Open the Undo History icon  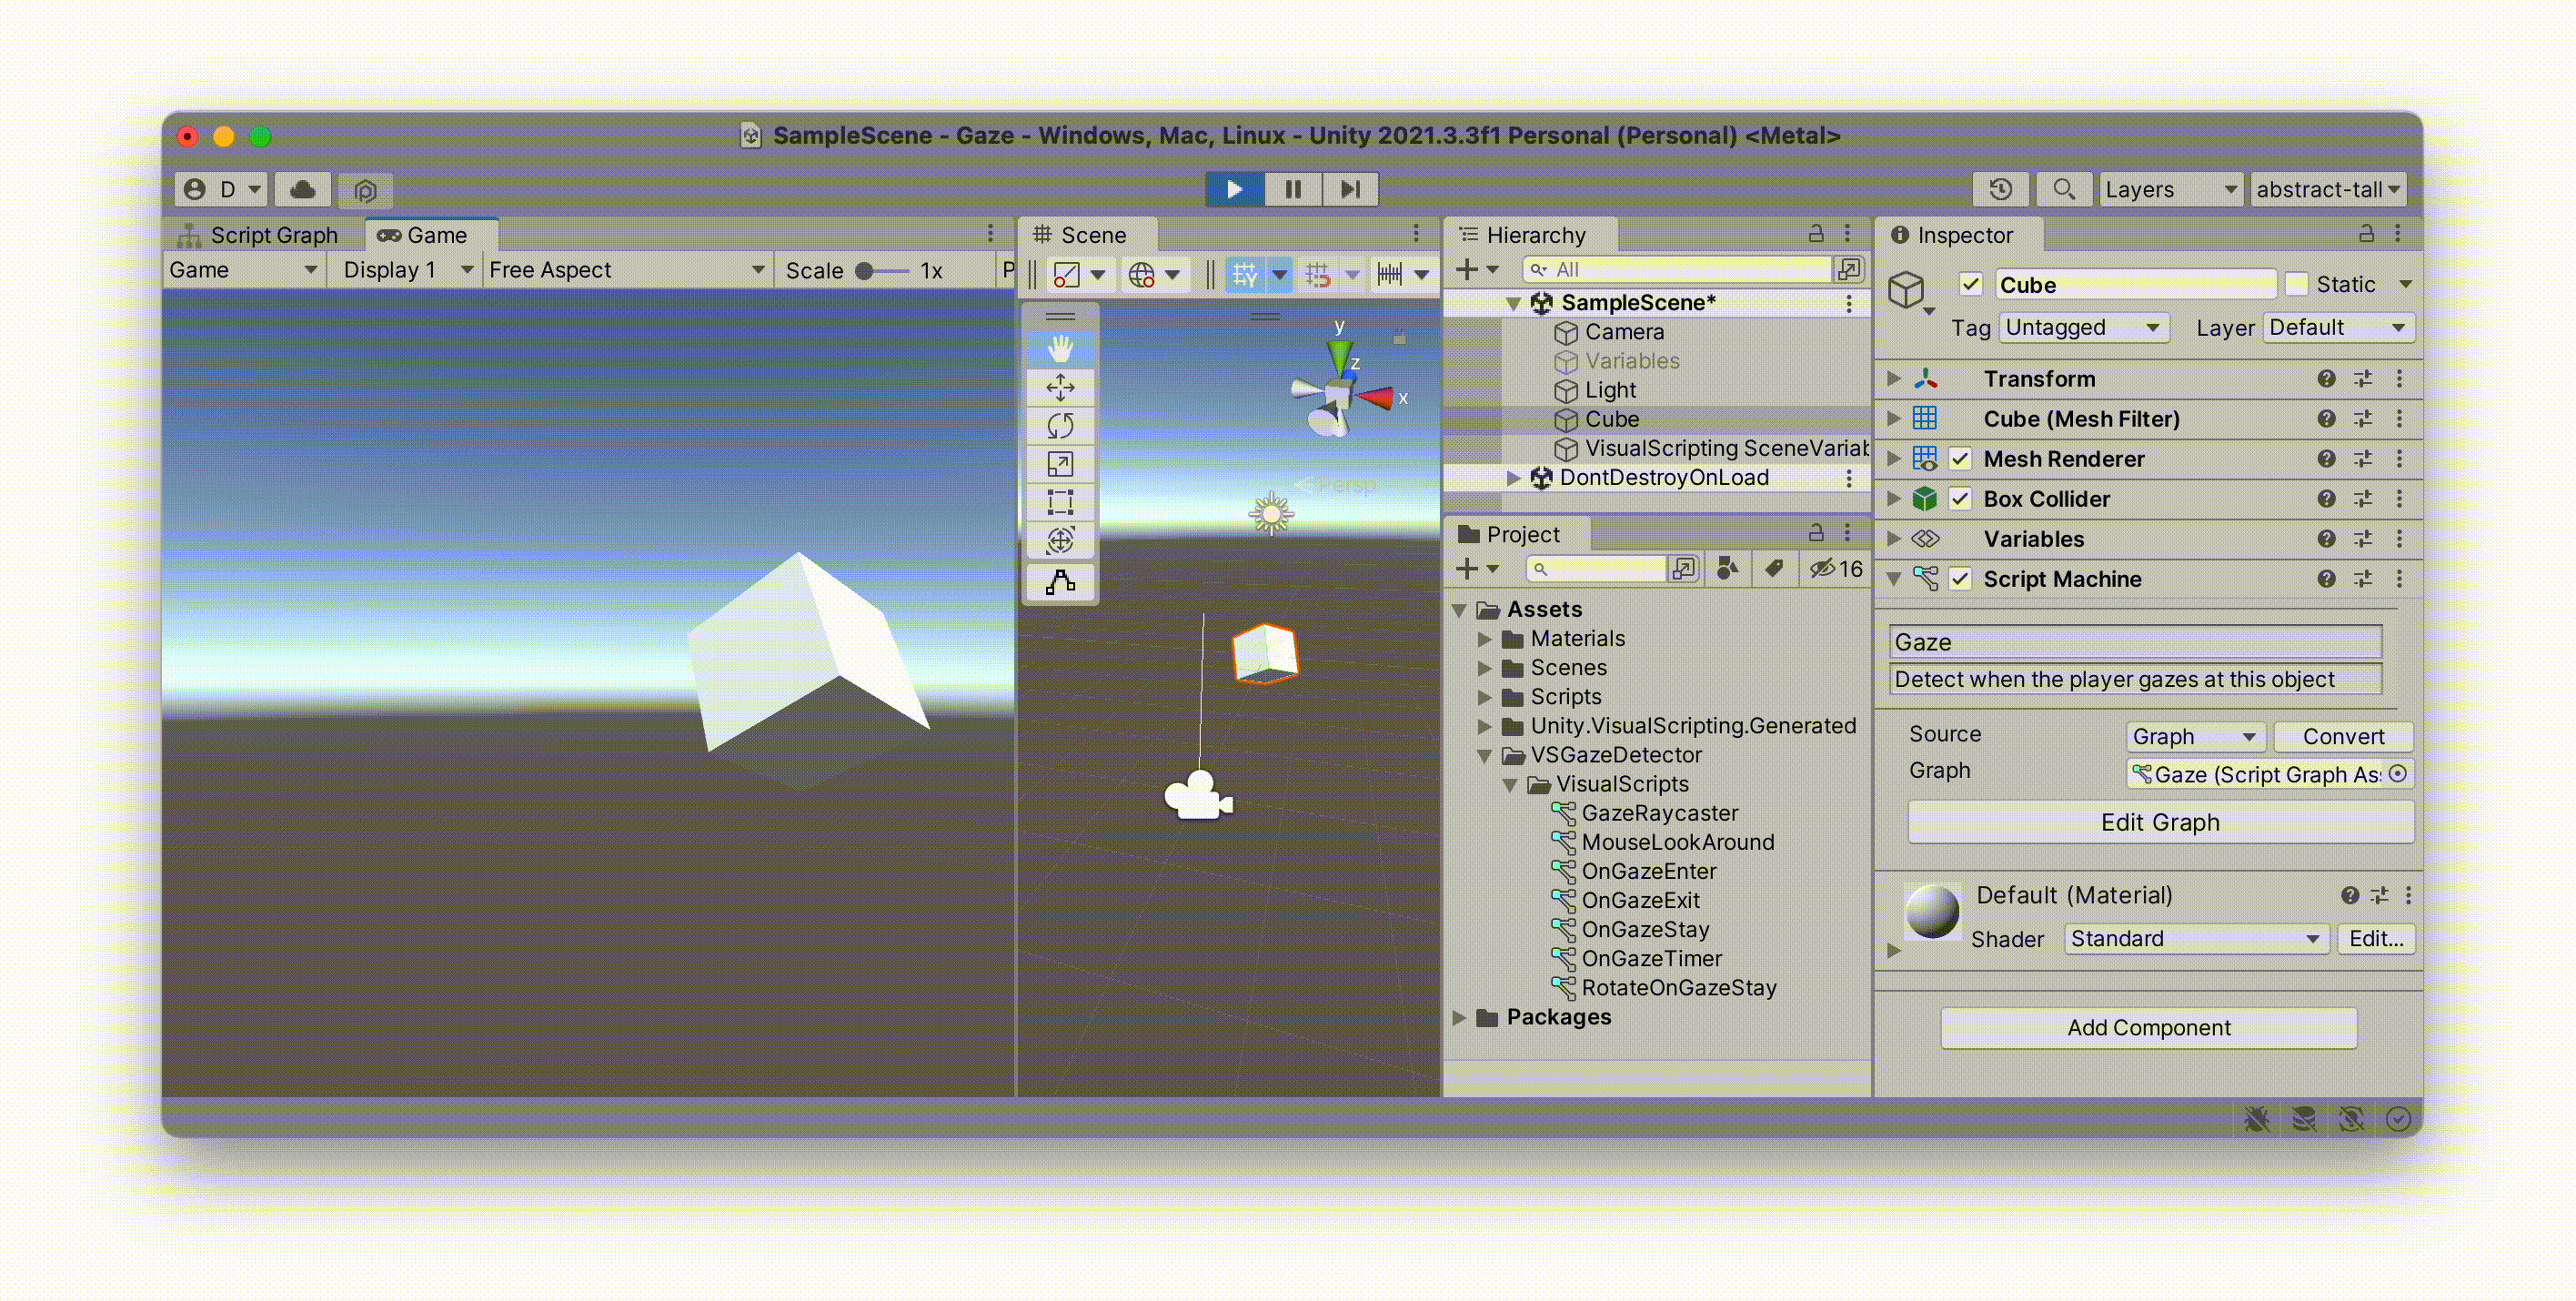(2000, 189)
